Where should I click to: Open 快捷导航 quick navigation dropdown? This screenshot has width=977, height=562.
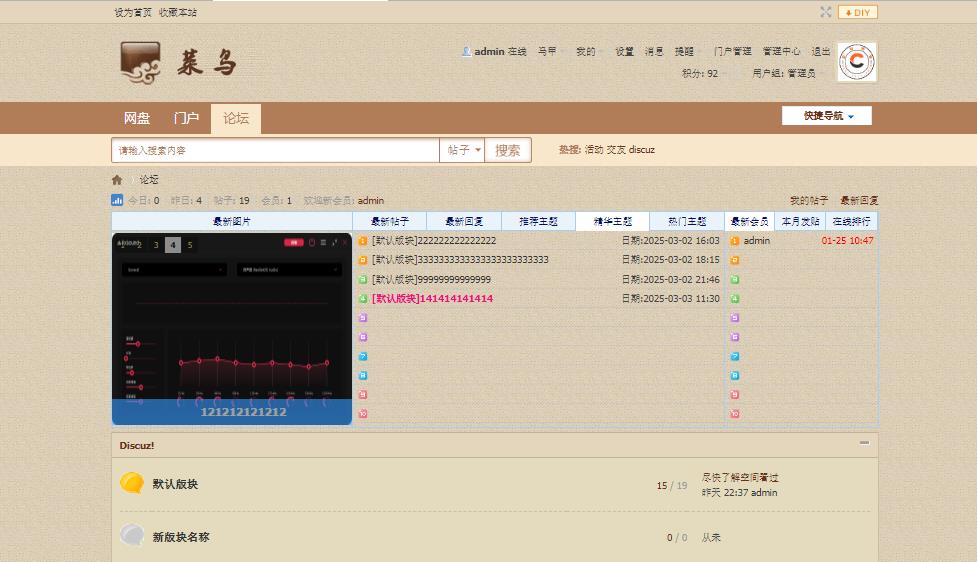[x=827, y=116]
